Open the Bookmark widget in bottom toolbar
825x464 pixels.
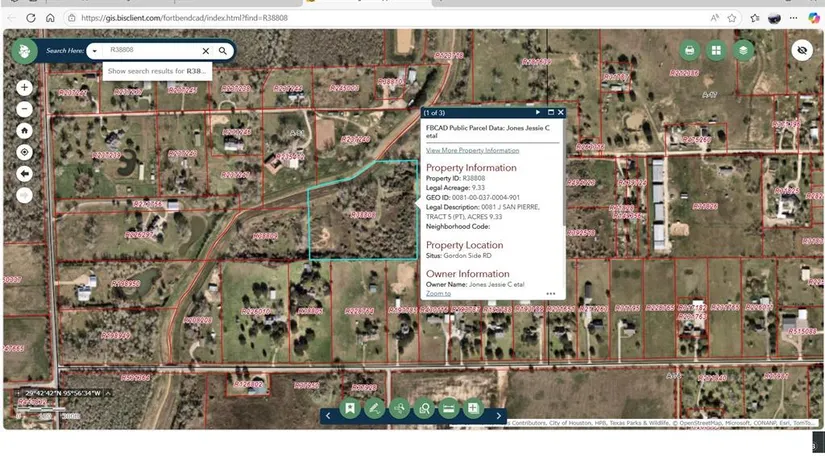click(350, 408)
